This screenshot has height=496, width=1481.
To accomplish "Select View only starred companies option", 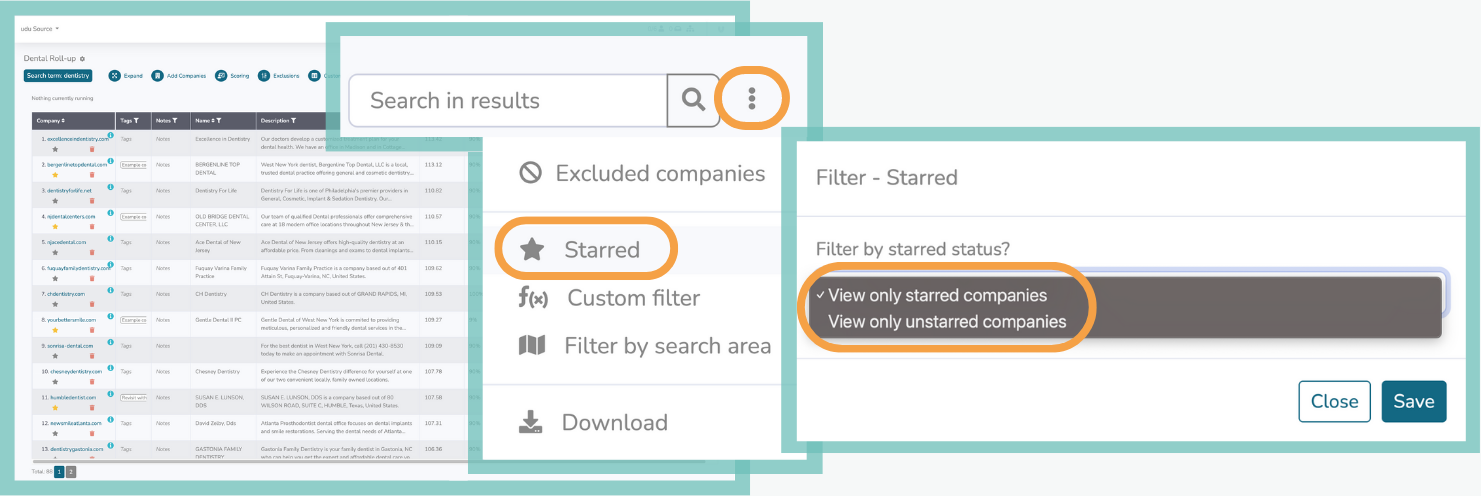I will pos(937,295).
